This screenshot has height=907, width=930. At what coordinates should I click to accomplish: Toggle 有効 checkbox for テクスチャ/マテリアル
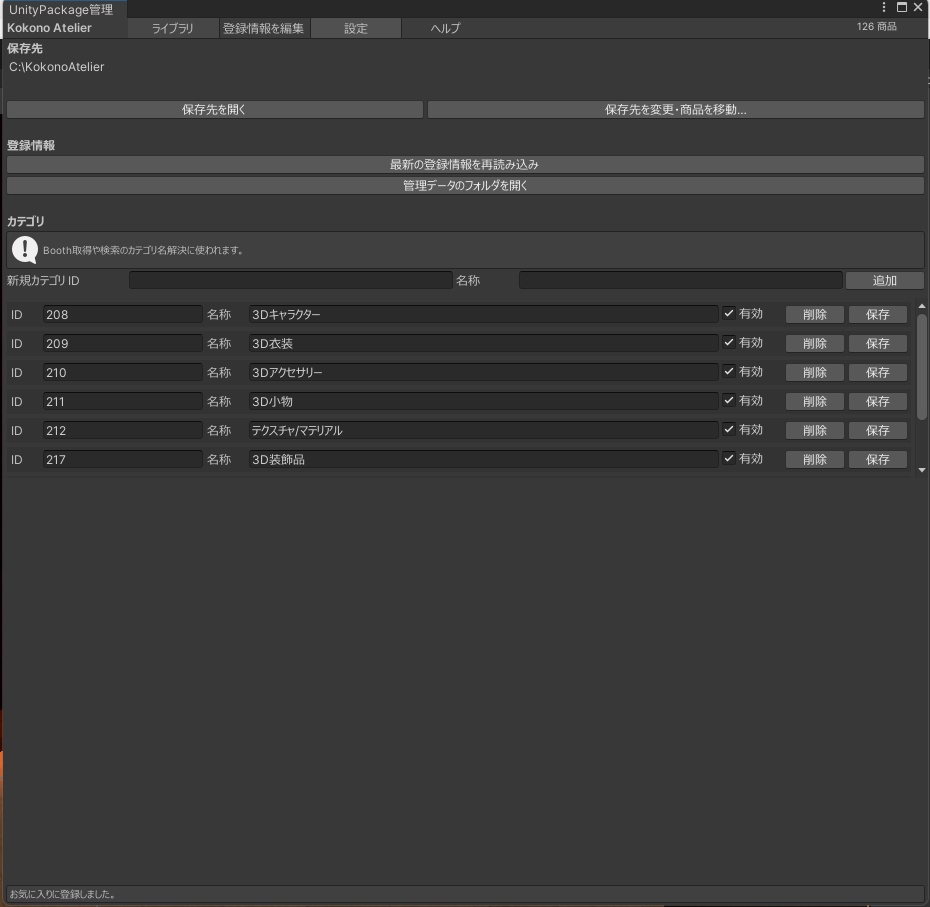click(729, 429)
